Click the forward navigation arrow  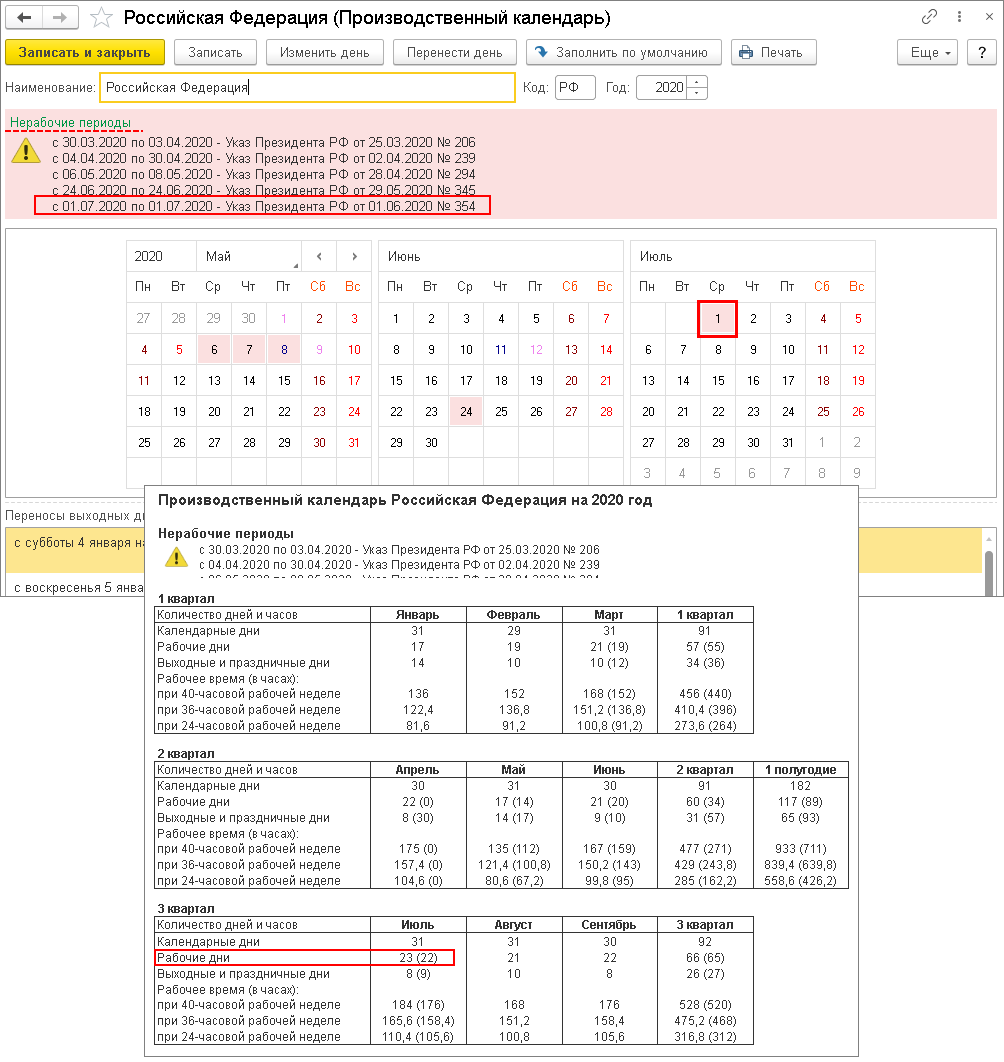(x=60, y=18)
